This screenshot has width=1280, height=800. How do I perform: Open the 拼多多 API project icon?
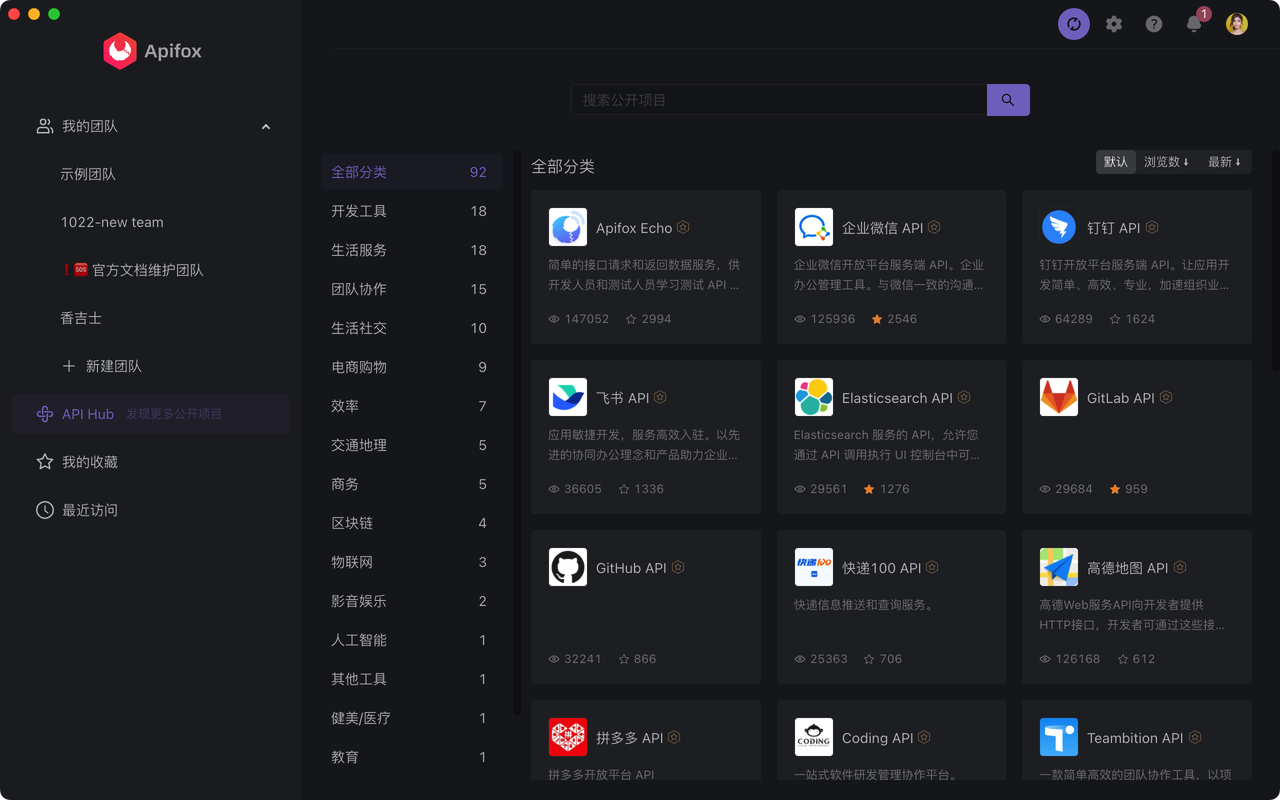coord(568,737)
